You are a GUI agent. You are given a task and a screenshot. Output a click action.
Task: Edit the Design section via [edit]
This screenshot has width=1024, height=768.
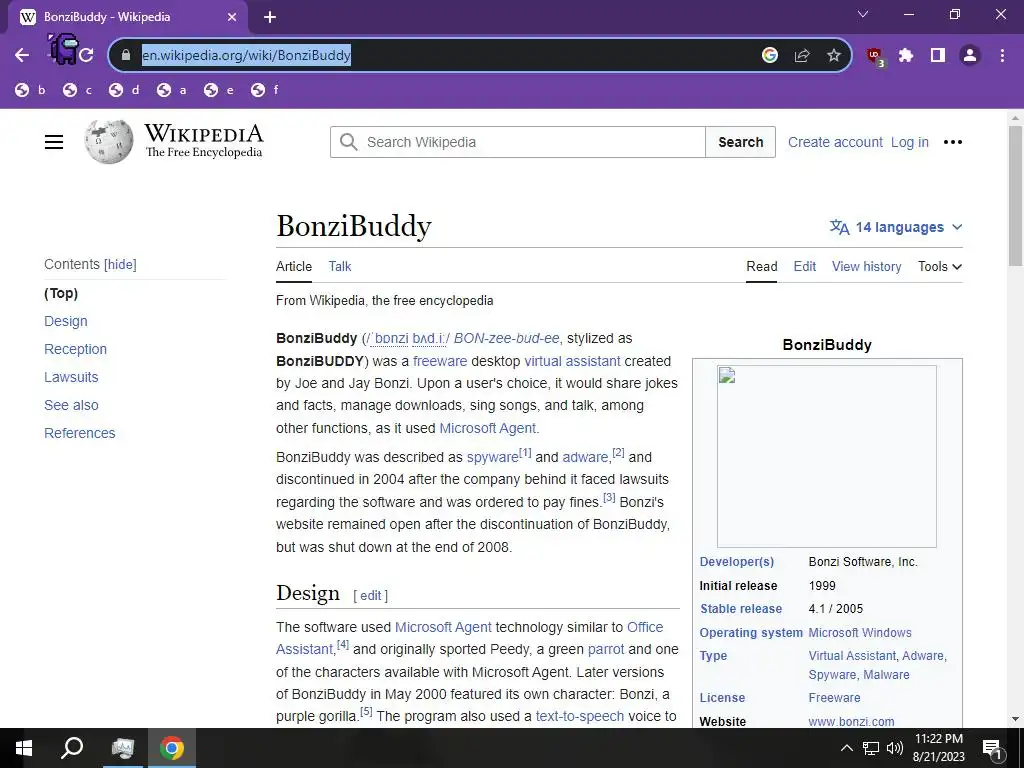[x=370, y=596]
